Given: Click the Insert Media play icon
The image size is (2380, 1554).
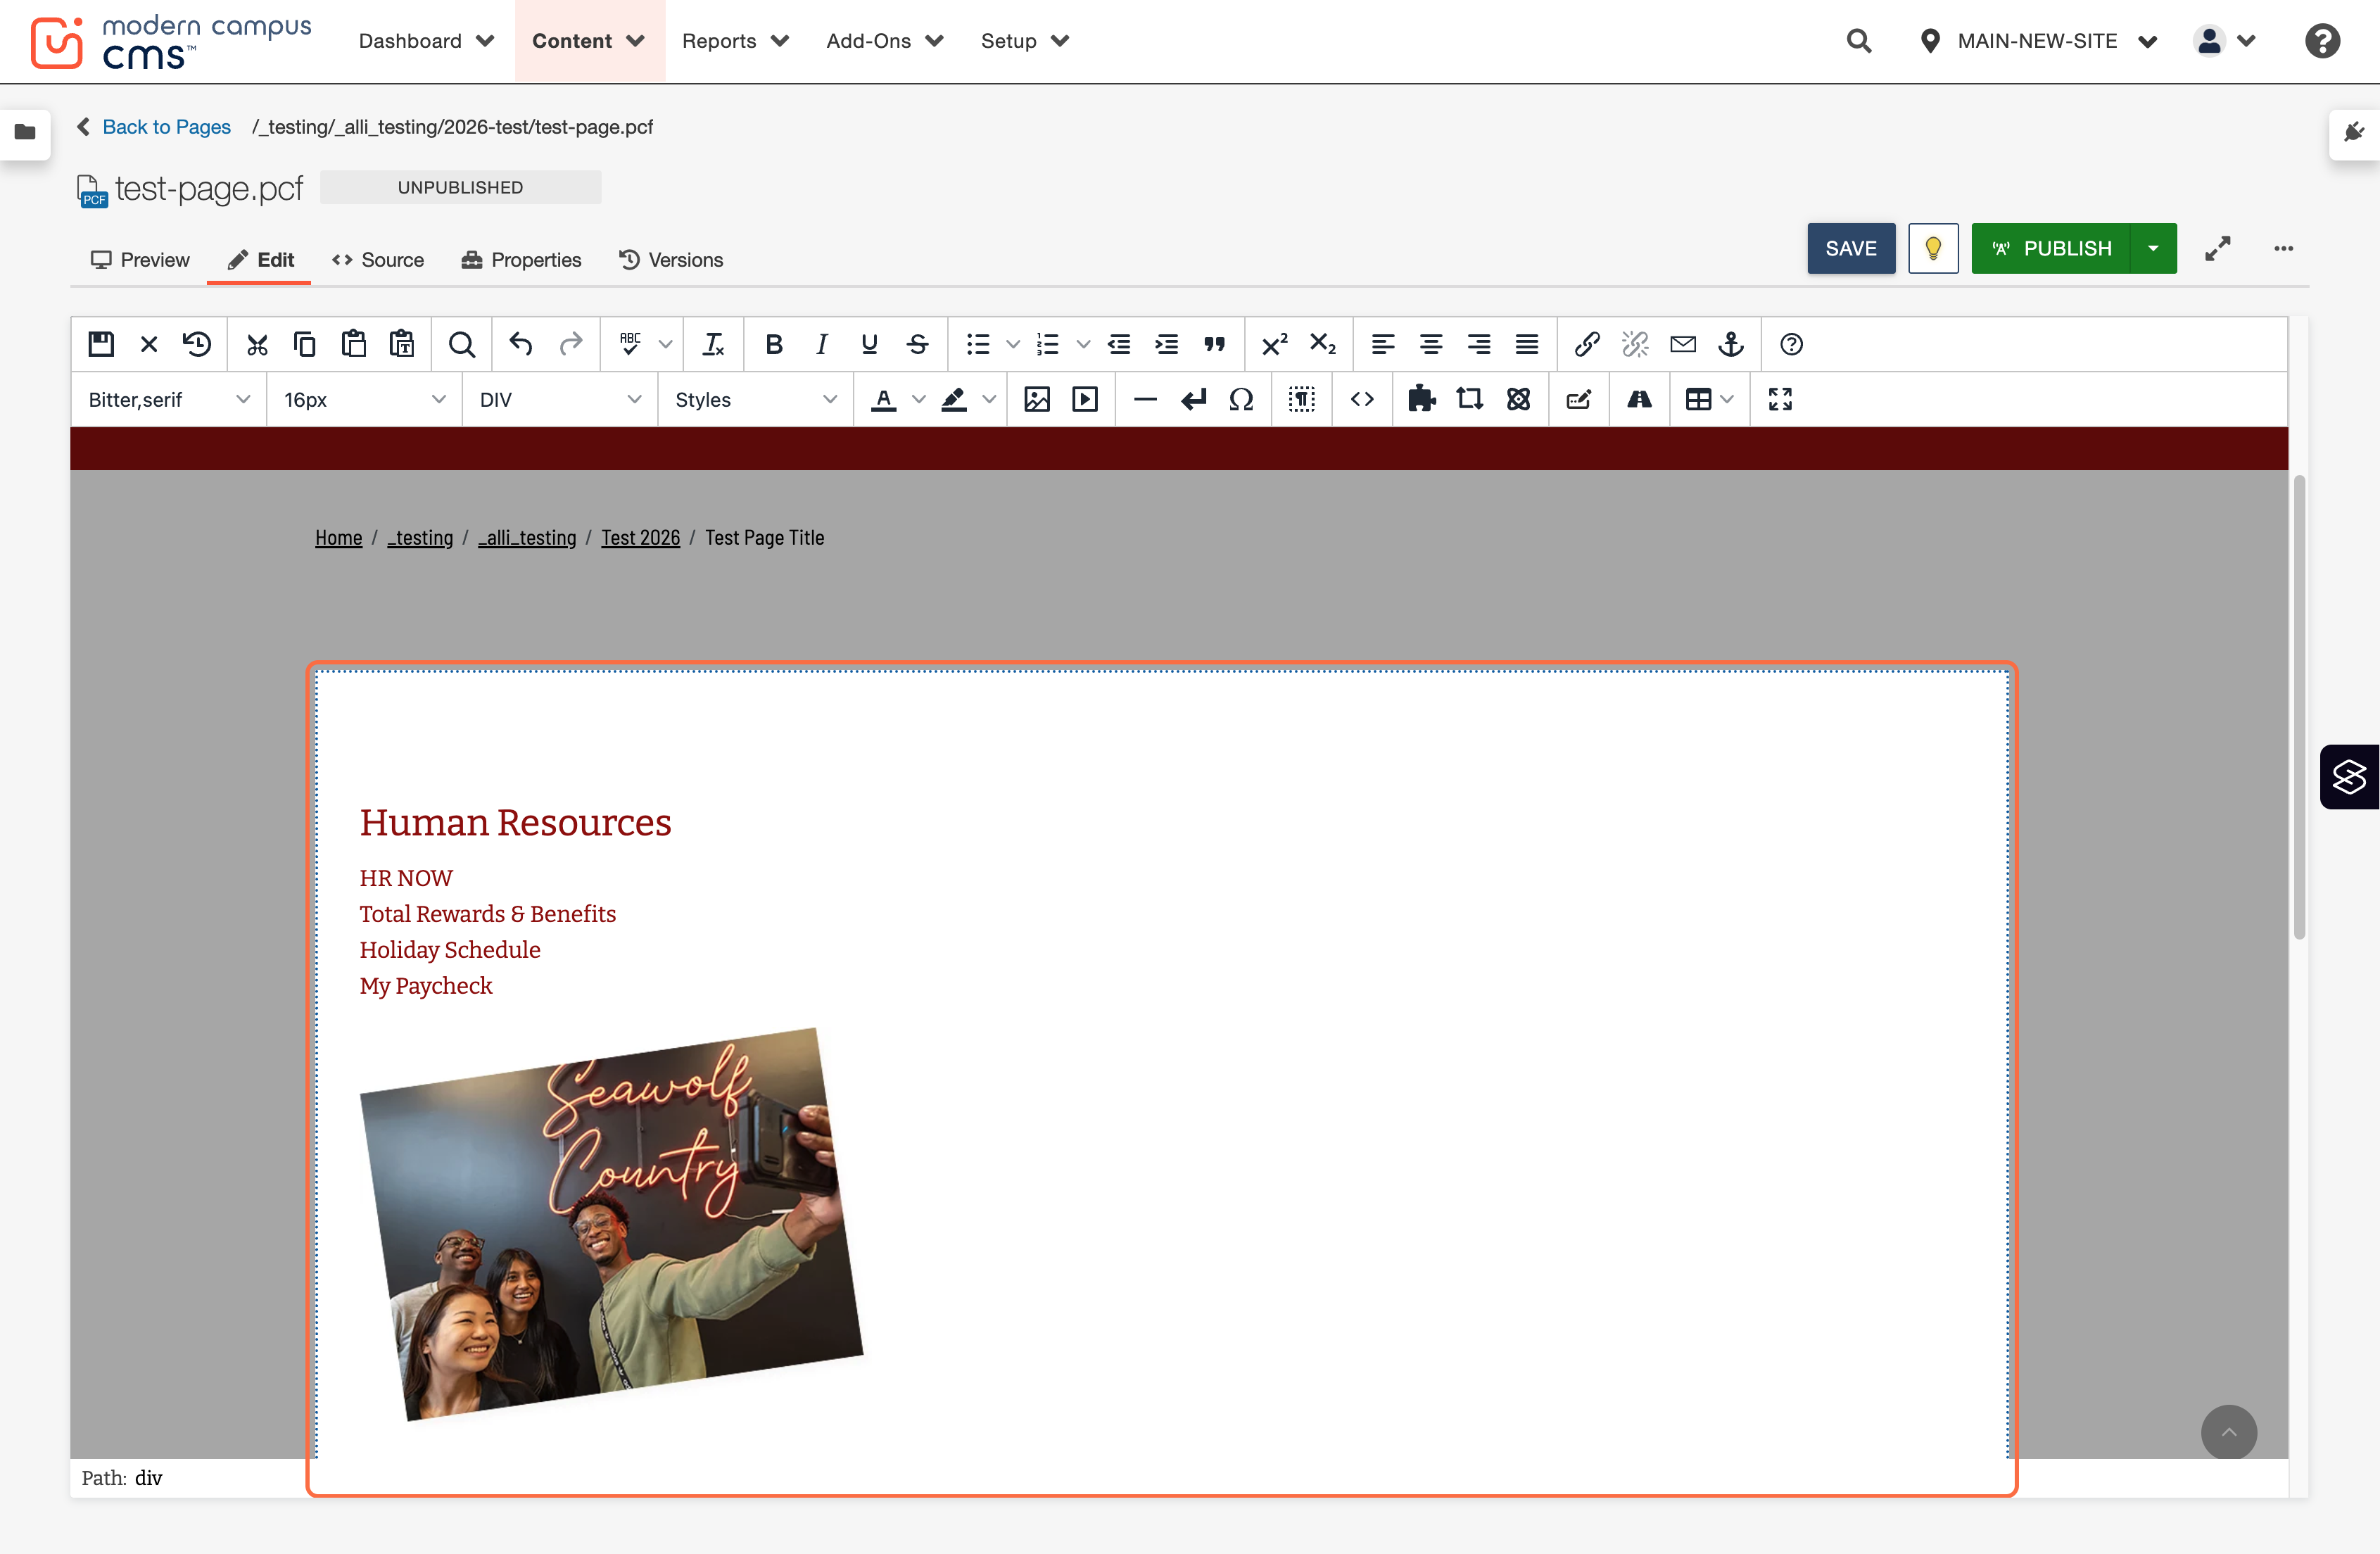Looking at the screenshot, I should tap(1085, 399).
